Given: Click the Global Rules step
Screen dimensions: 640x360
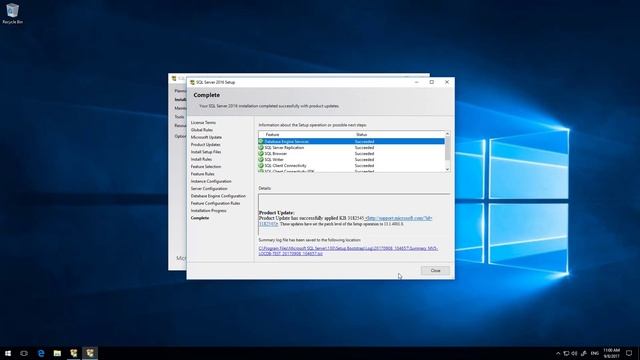Looking at the screenshot, I should click(202, 130).
